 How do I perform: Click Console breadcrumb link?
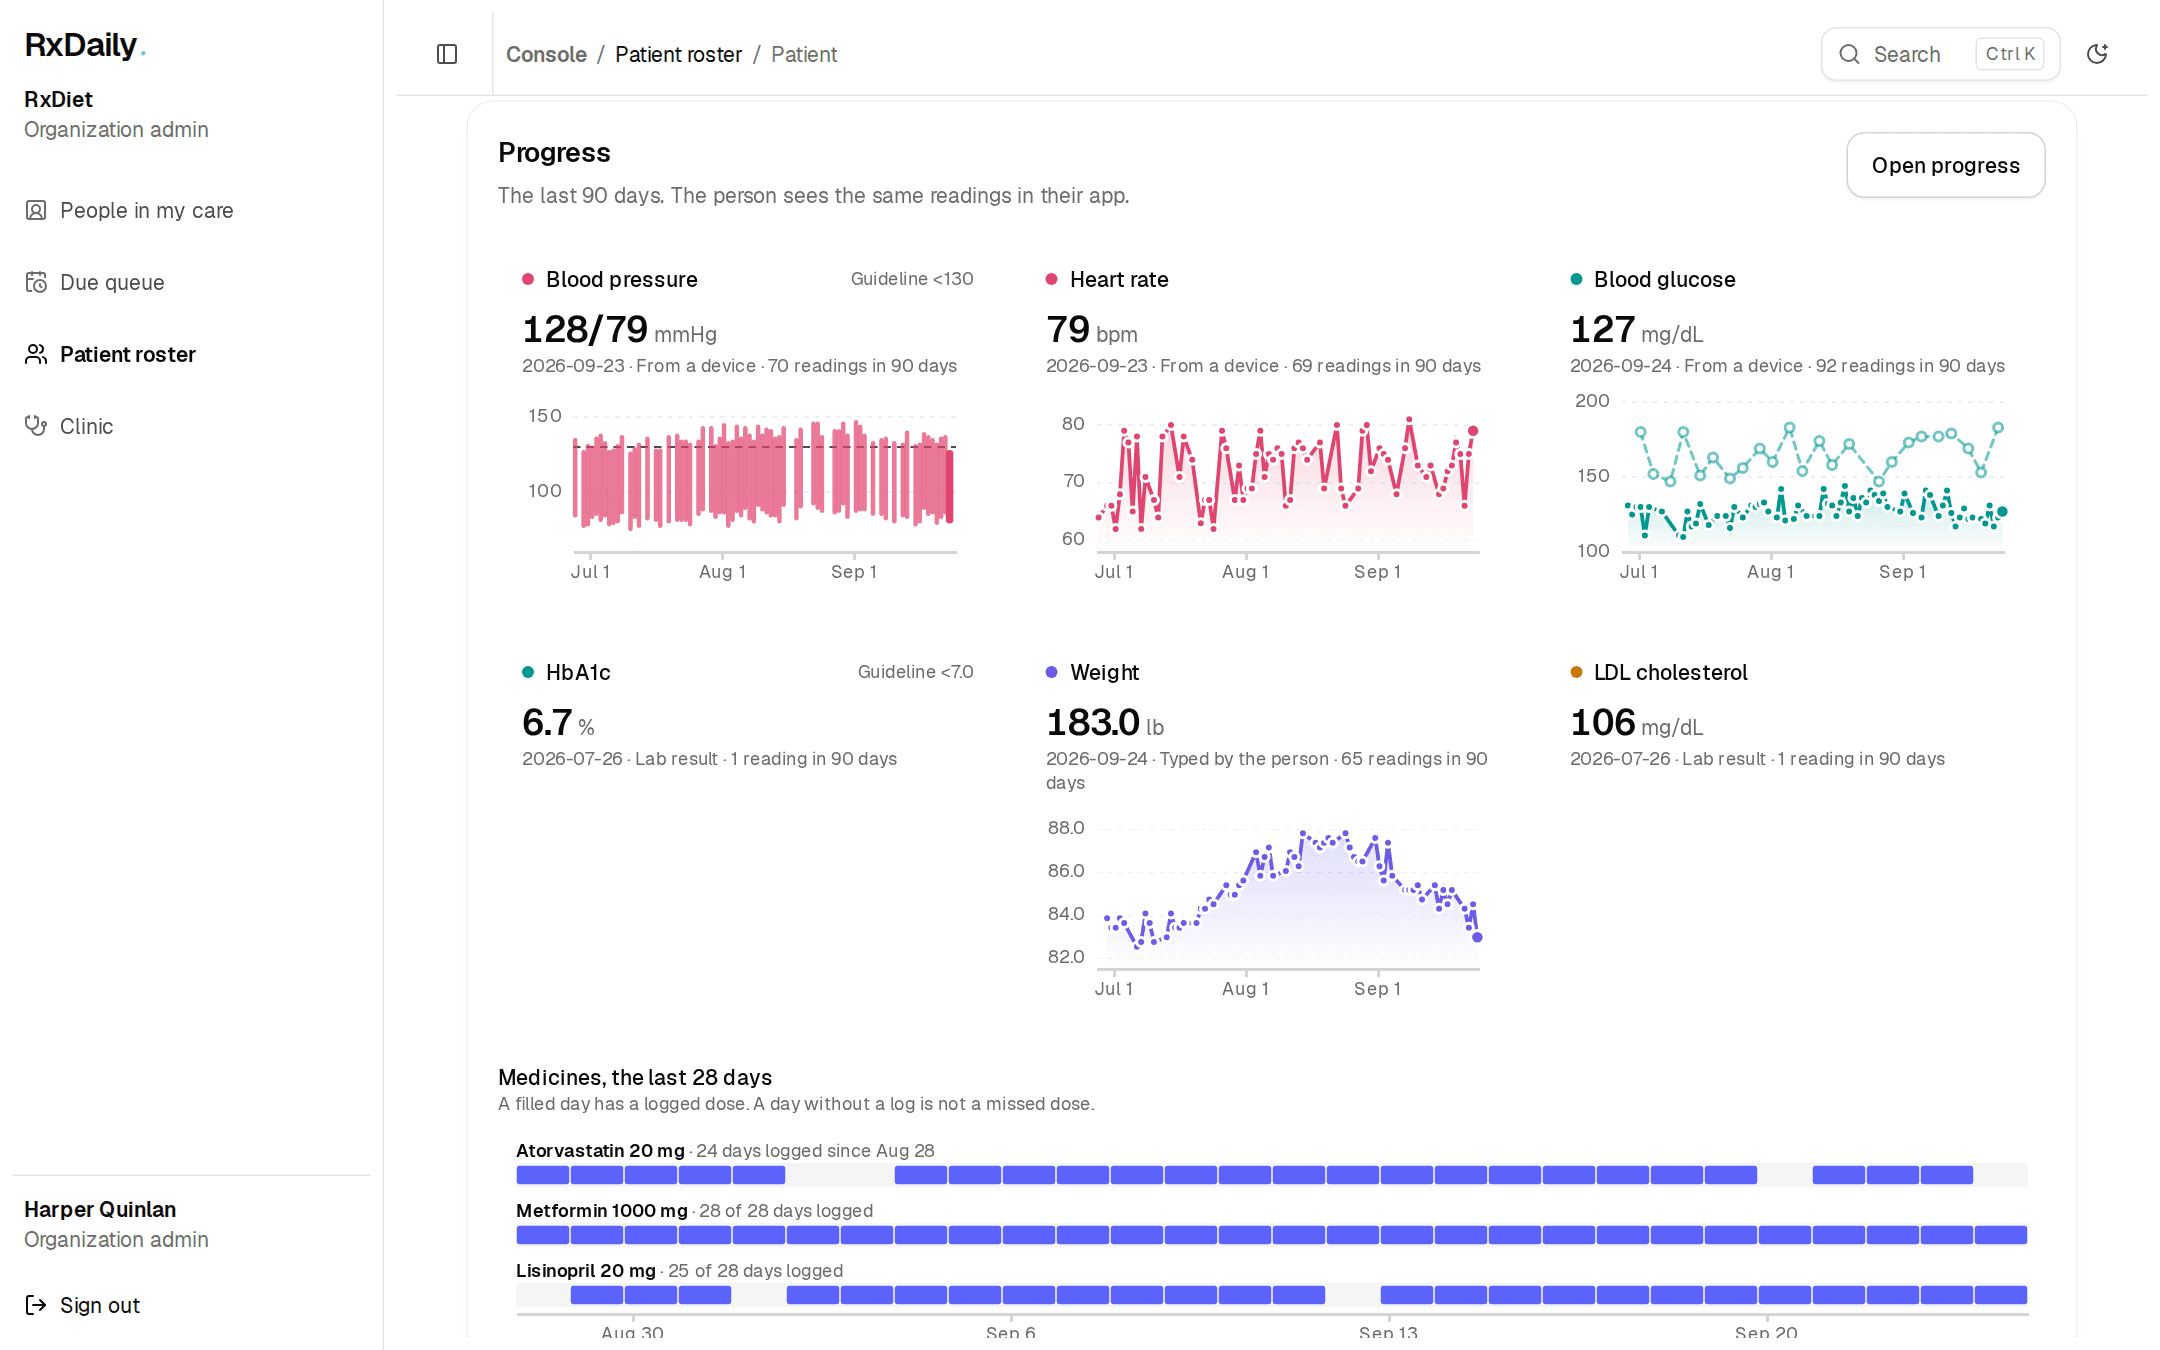click(x=546, y=54)
